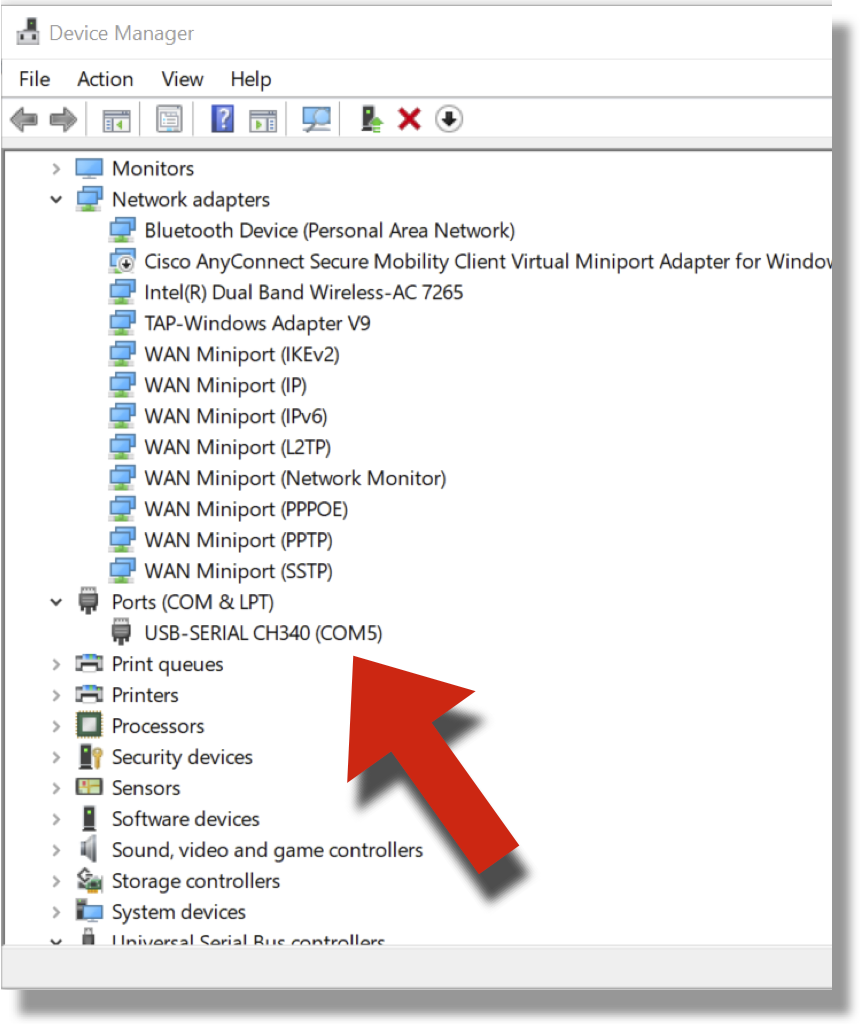The width and height of the screenshot is (860, 1024).
Task: Expand the Monitors category
Action: click(56, 169)
